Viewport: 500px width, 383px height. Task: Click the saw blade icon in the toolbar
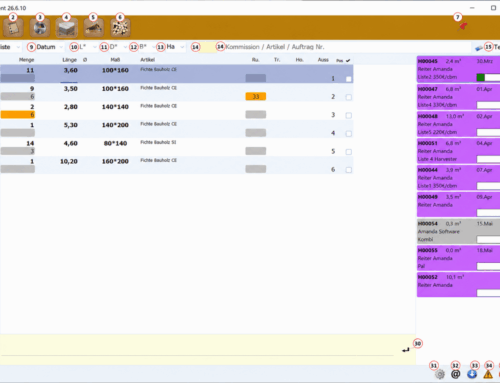(40, 28)
